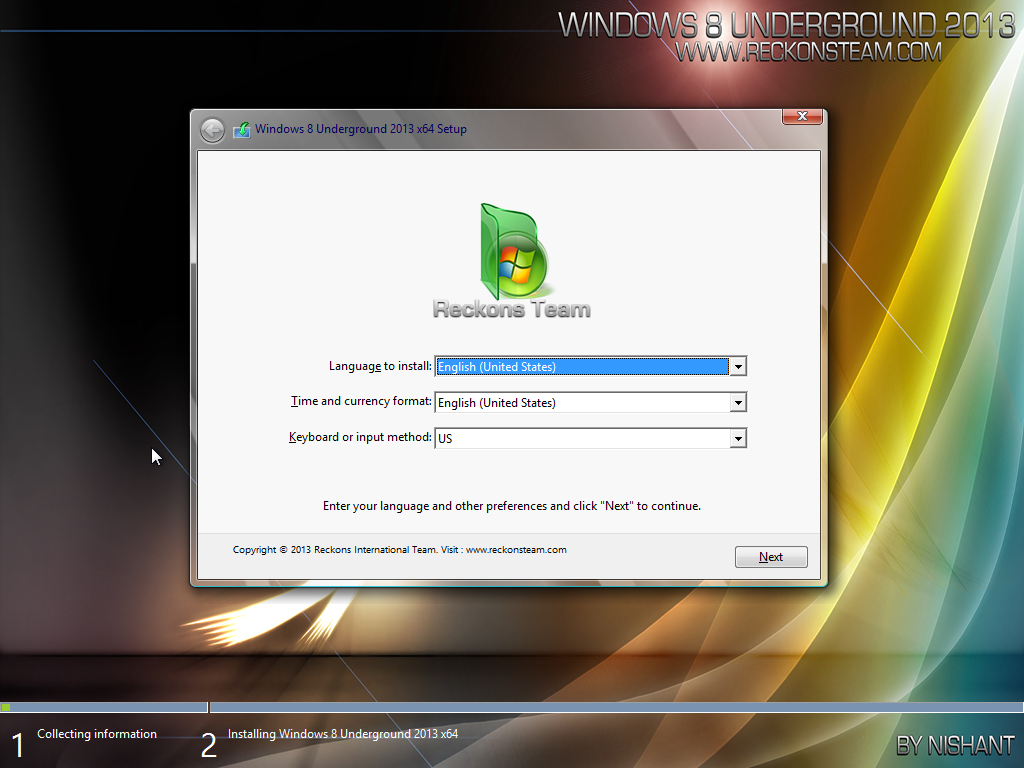Click the Next button
Viewport: 1024px width, 768px height.
tap(771, 557)
